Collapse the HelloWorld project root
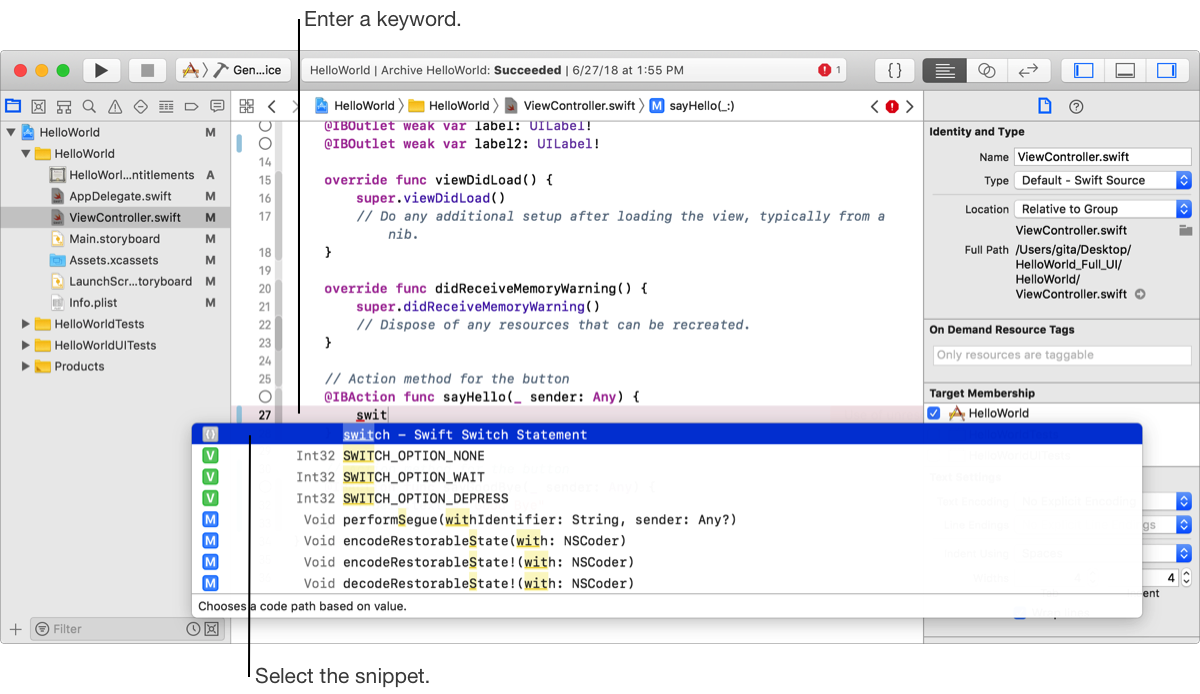1200x694 pixels. coord(11,132)
